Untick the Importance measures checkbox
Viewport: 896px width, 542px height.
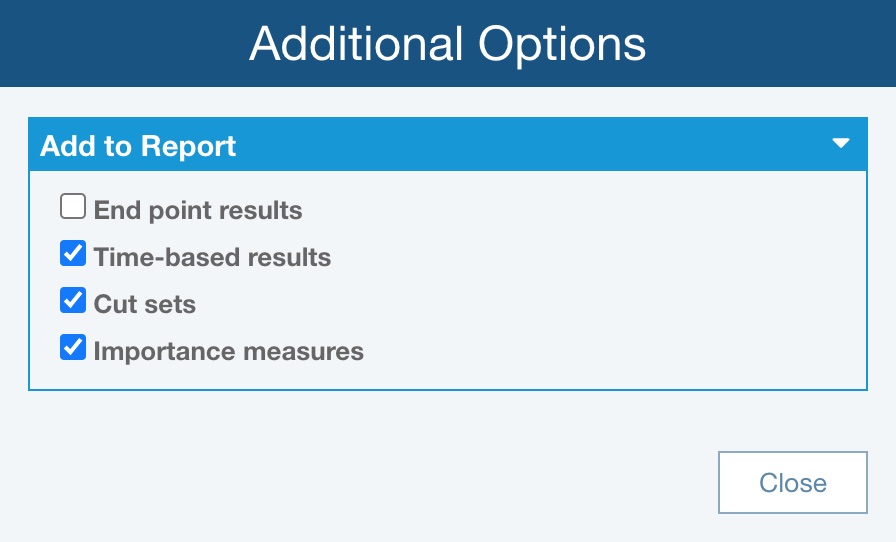73,348
